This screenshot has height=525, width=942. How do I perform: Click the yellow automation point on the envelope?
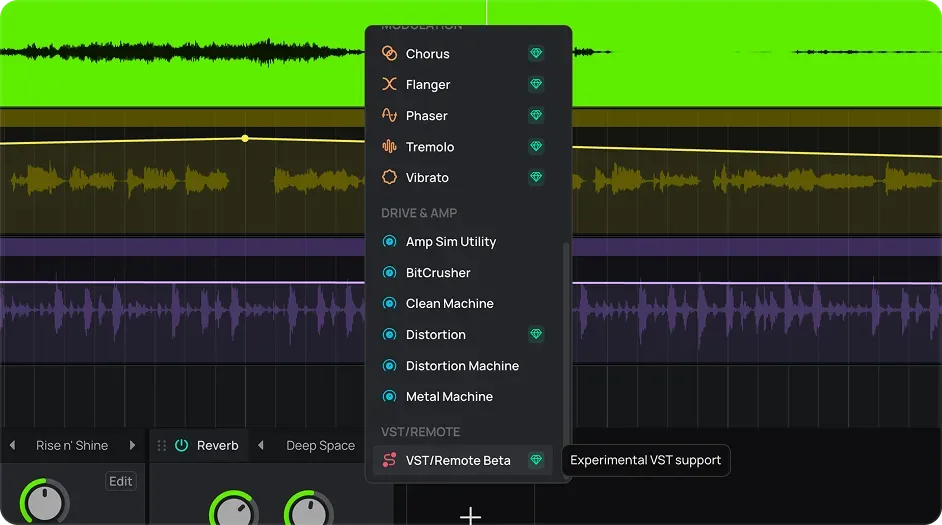point(245,138)
